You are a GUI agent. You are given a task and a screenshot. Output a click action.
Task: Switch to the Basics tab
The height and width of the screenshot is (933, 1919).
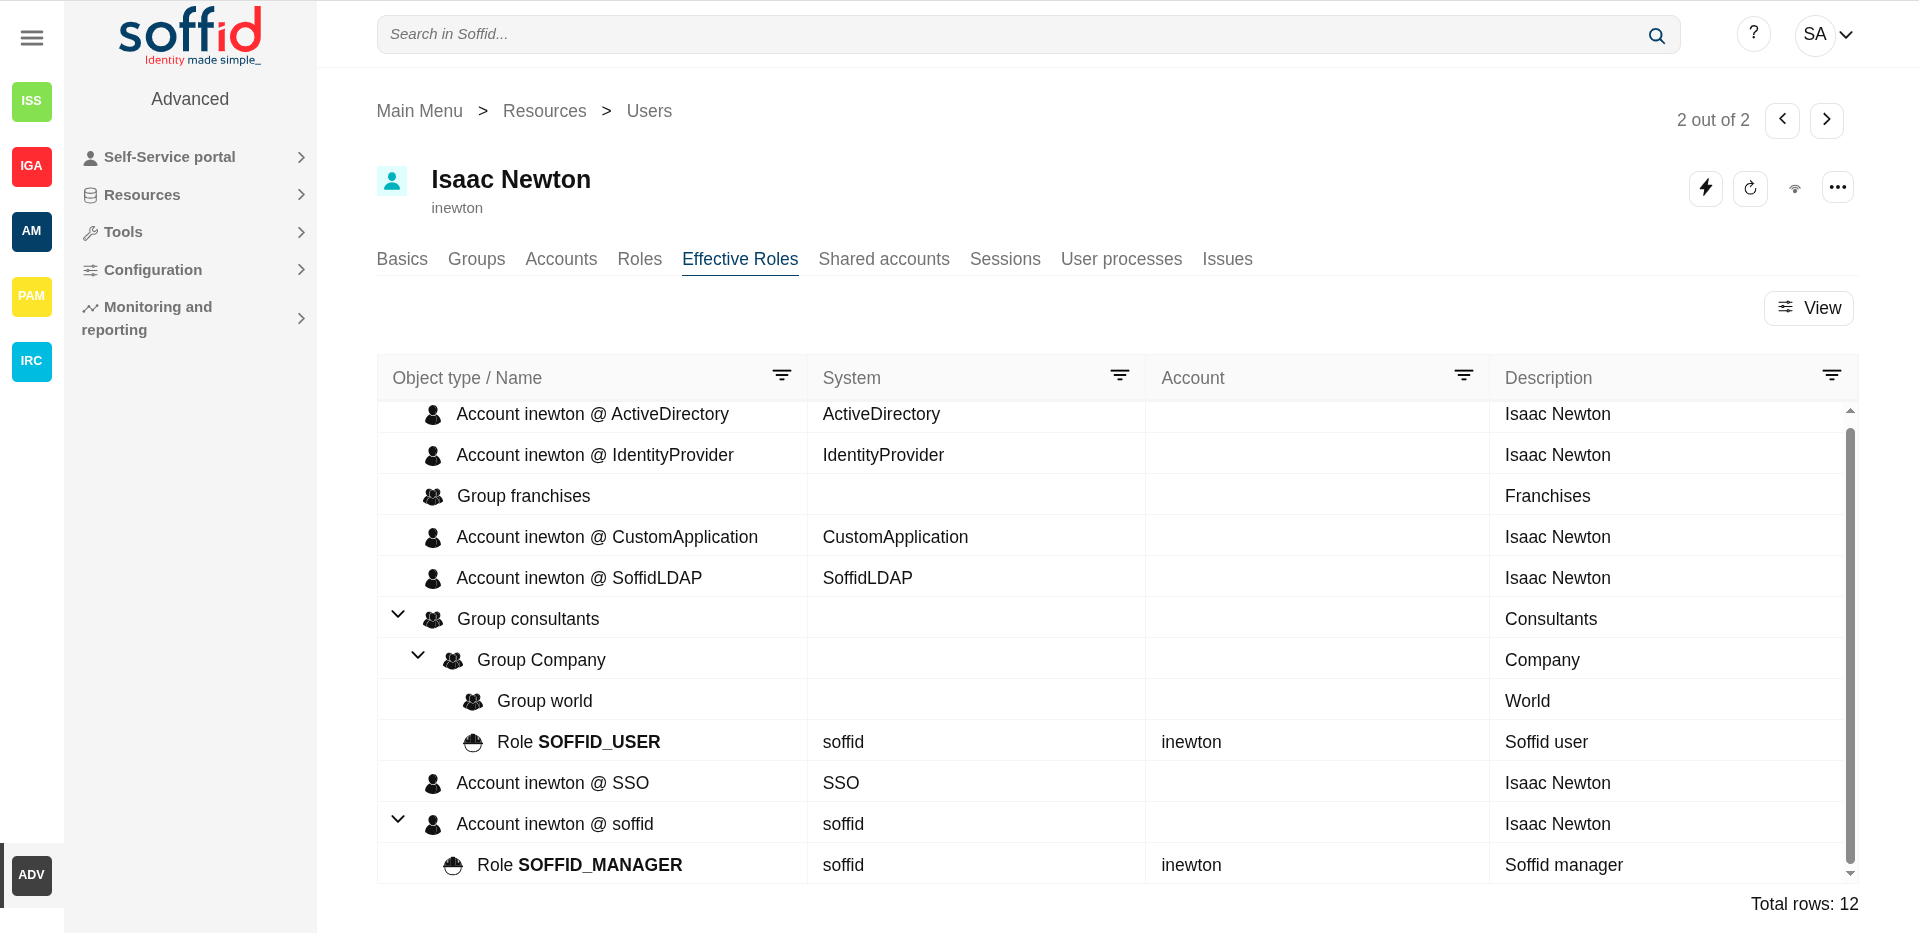coord(402,259)
